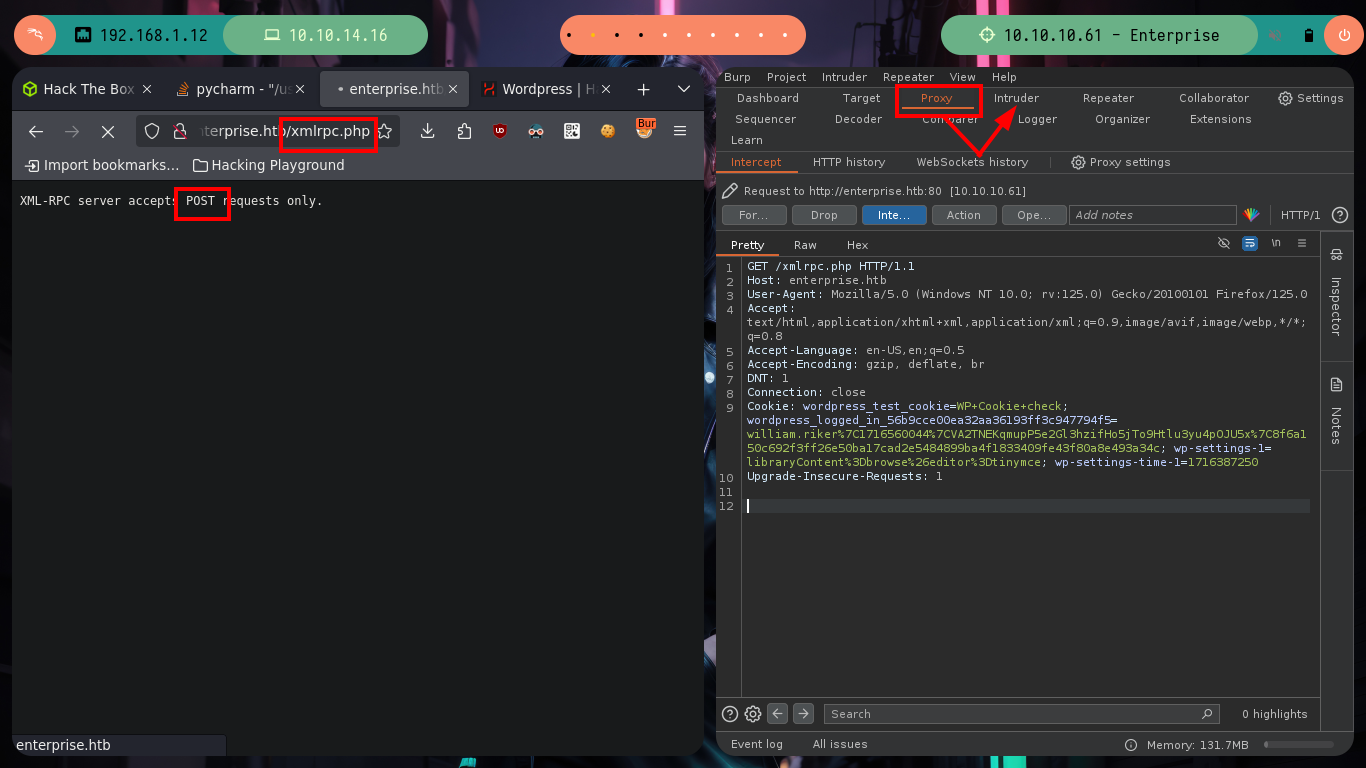Open Burp Settings with the gear
1366x768 pixels.
coord(1310,98)
